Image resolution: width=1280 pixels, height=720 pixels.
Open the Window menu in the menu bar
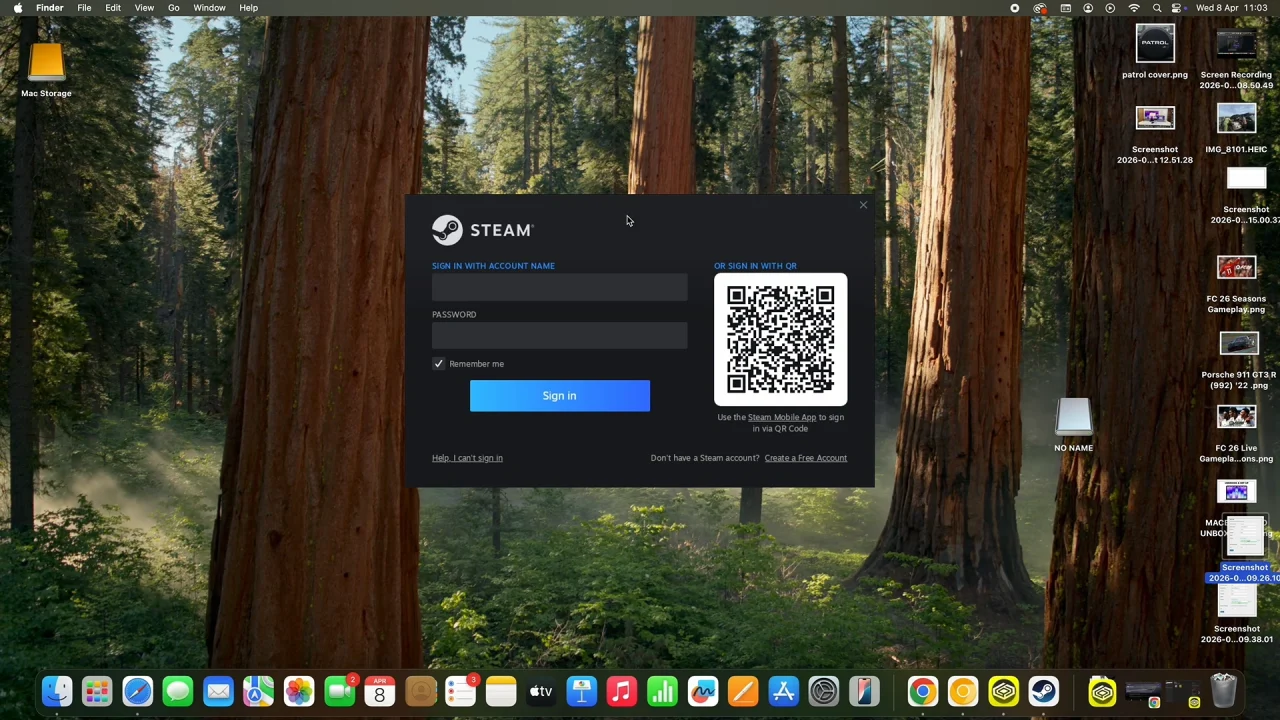click(209, 8)
